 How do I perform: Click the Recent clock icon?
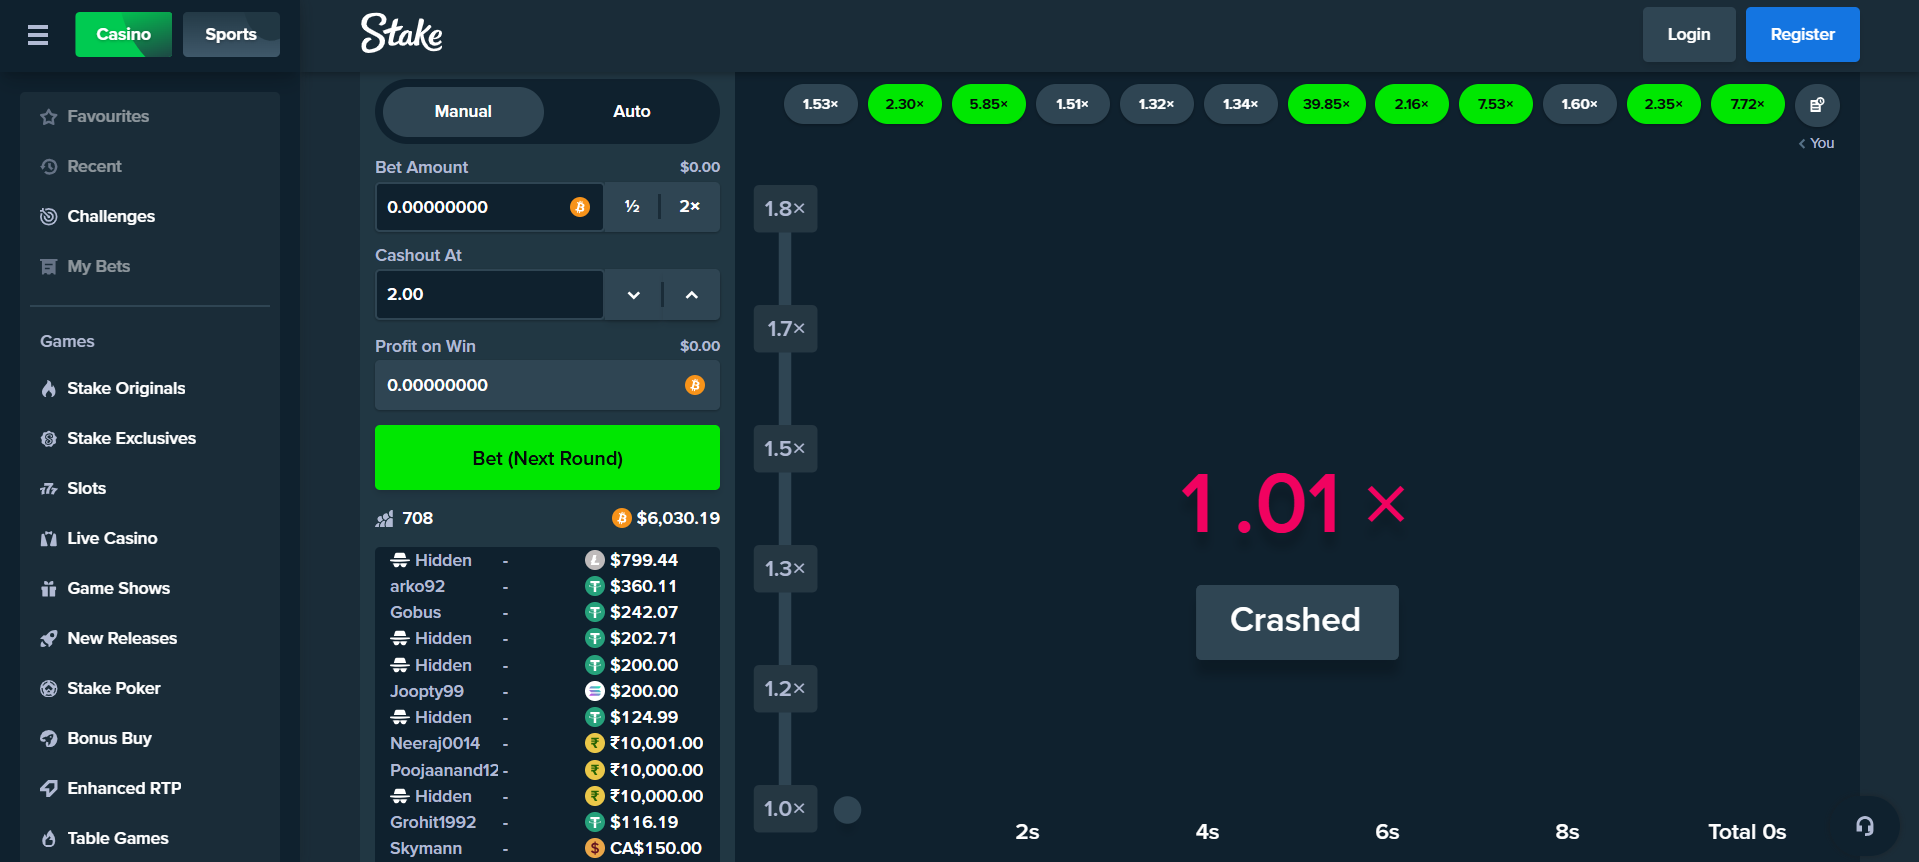coord(48,167)
